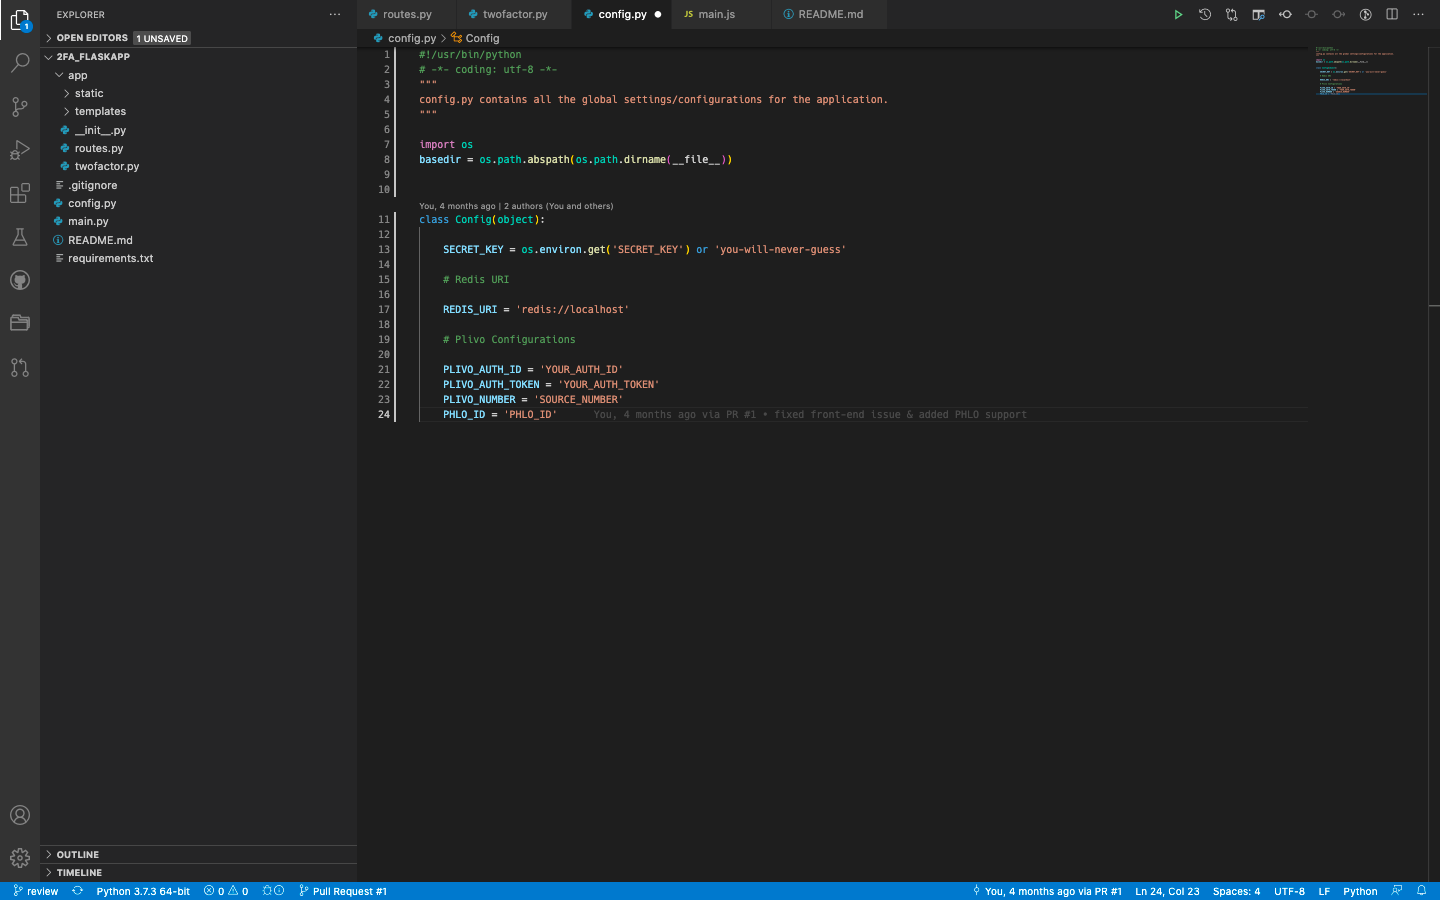Open the Search view in the activity bar
1440x900 pixels.
click(20, 63)
